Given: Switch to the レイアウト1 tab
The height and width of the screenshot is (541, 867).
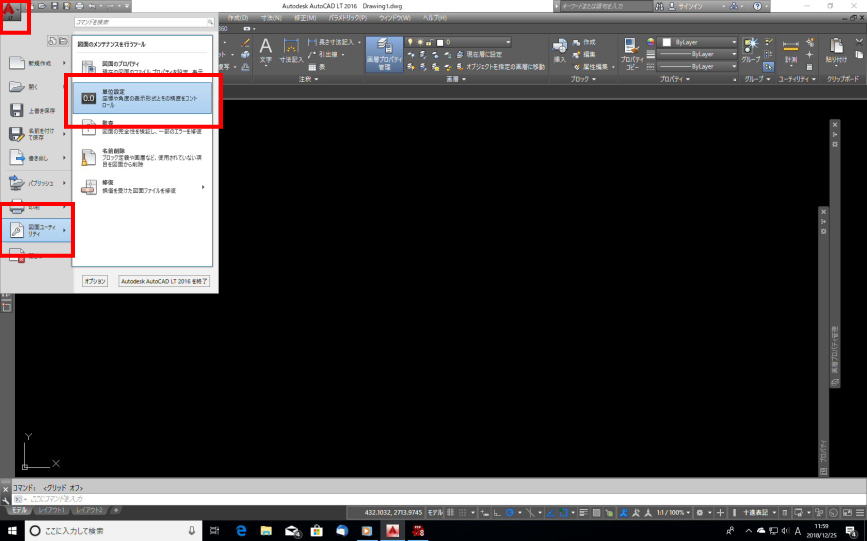Looking at the screenshot, I should 51,510.
